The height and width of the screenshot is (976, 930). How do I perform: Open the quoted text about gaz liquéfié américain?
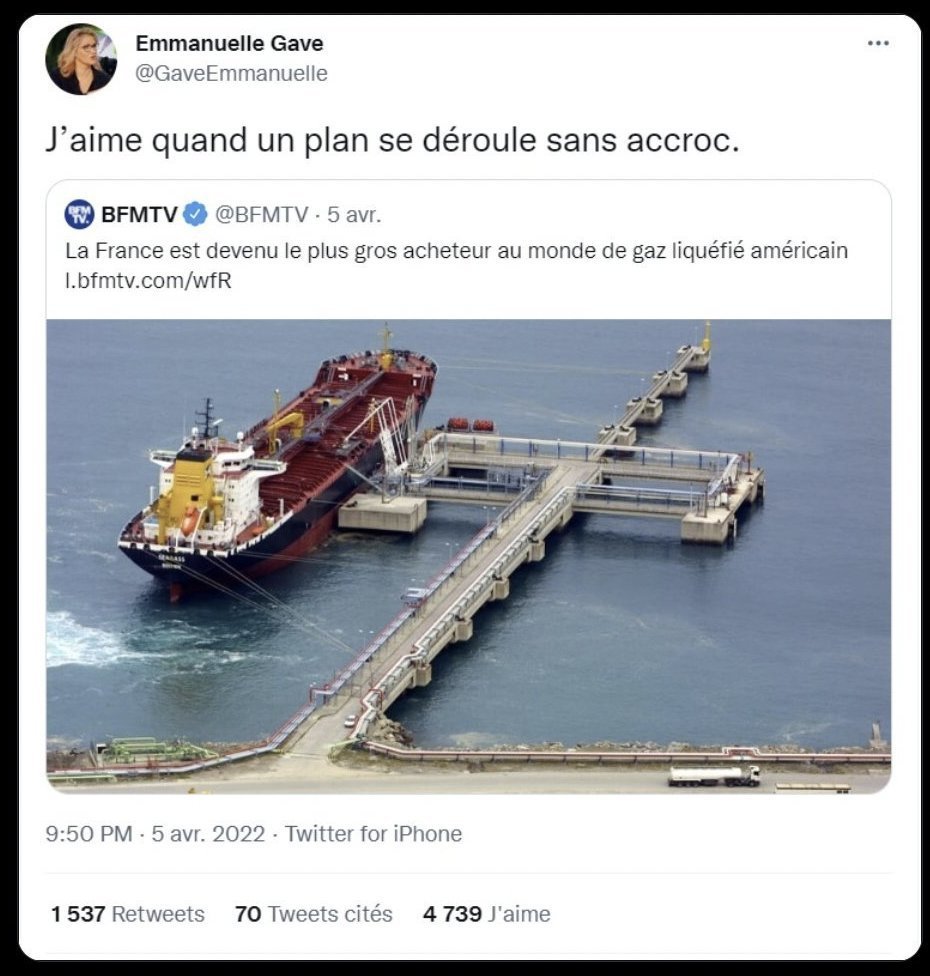click(456, 250)
